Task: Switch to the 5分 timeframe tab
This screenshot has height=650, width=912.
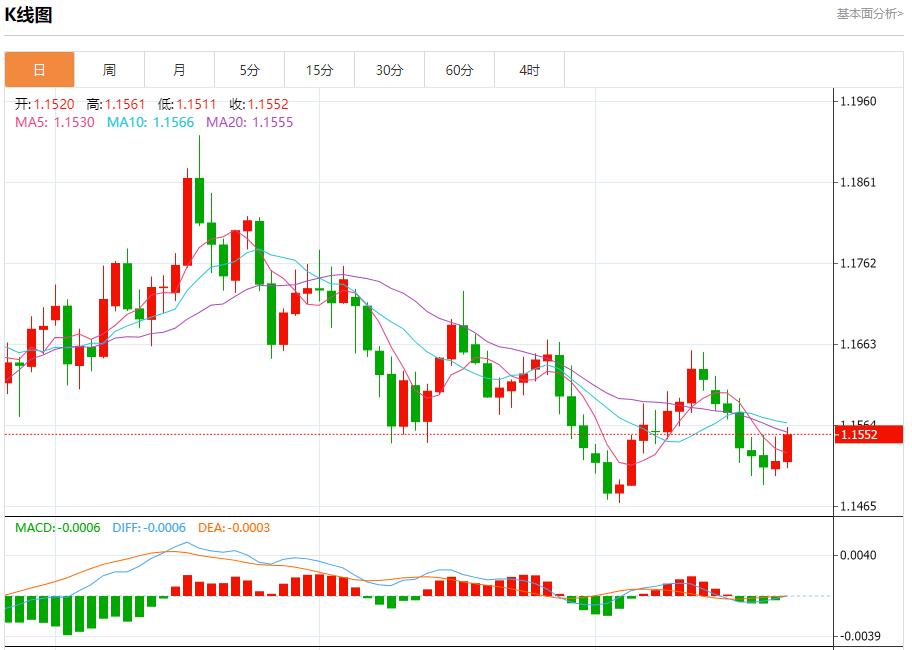Action: (249, 70)
